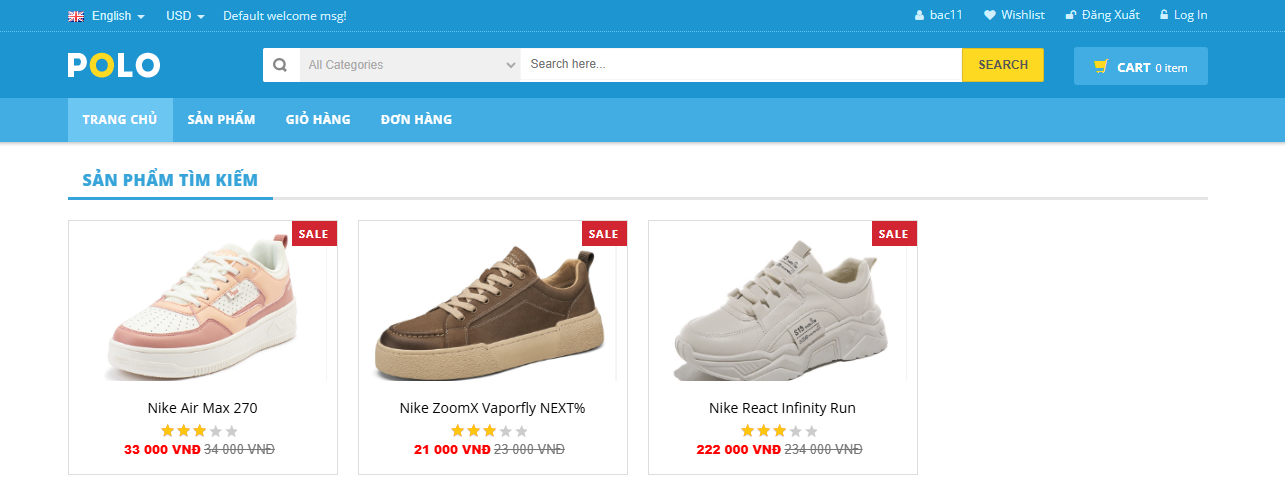Focus the Search here text field
This screenshot has height=503, width=1285.
(741, 65)
